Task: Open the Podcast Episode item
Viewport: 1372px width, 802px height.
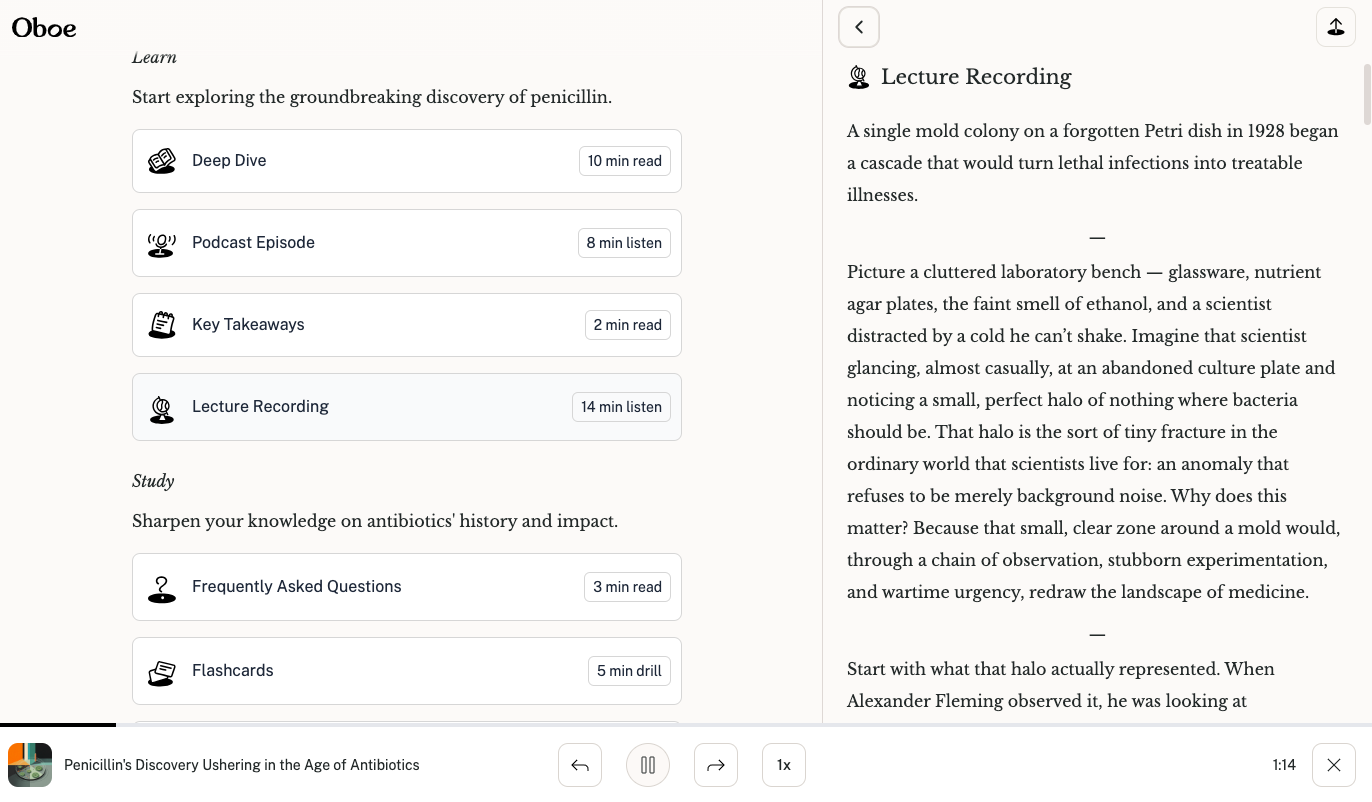Action: [x=406, y=243]
